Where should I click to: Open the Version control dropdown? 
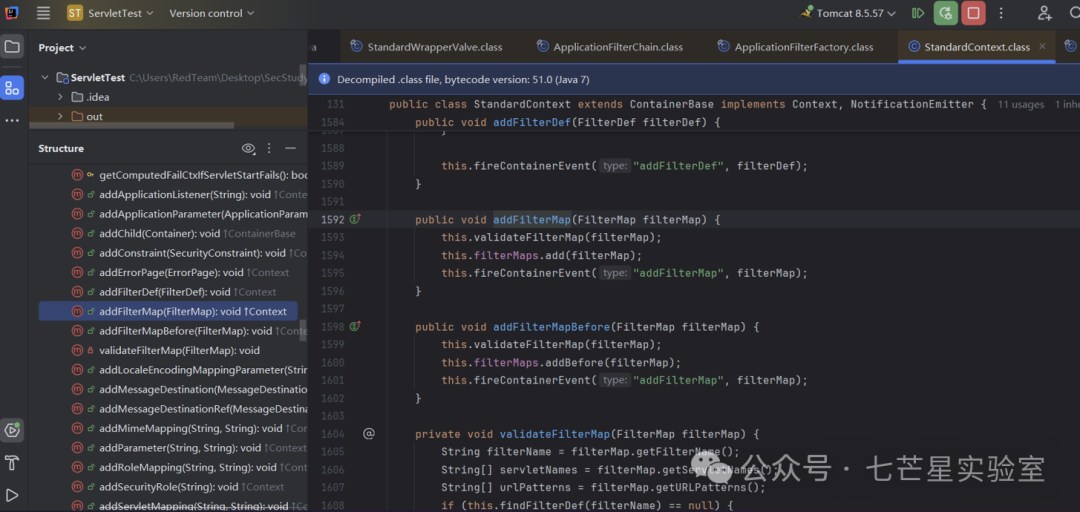pos(211,13)
